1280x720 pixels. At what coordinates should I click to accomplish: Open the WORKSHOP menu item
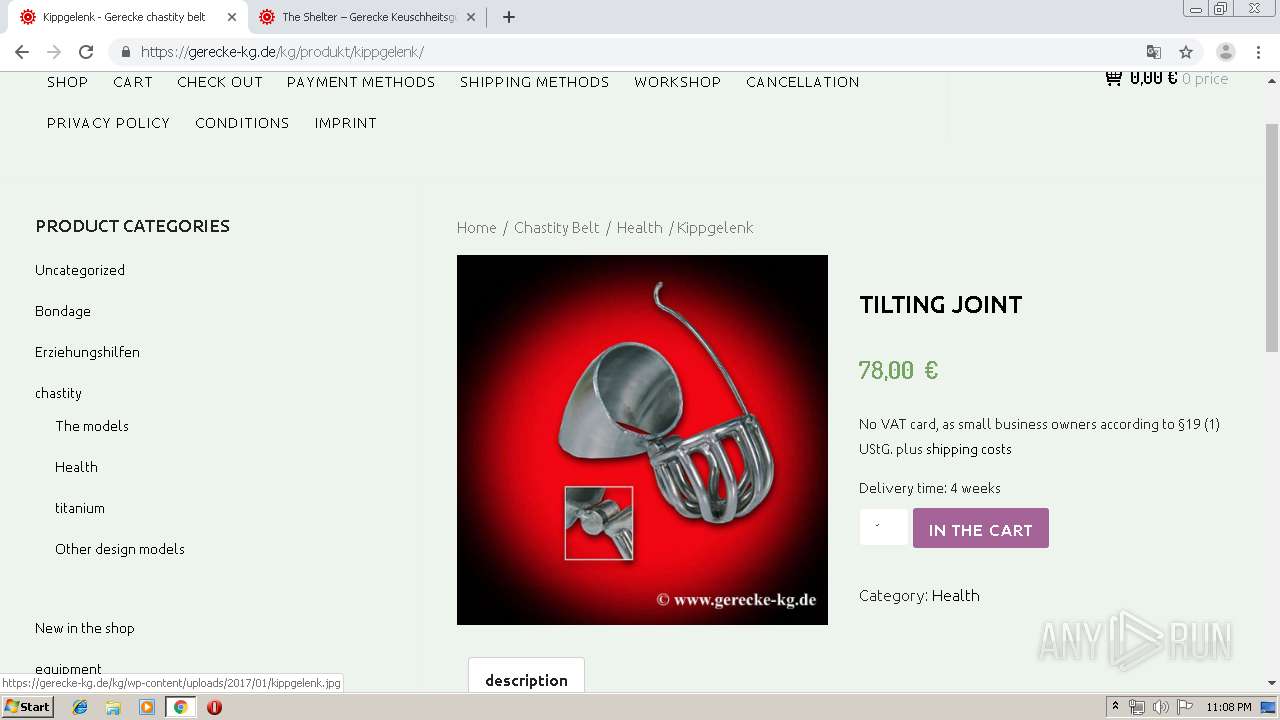tap(678, 82)
